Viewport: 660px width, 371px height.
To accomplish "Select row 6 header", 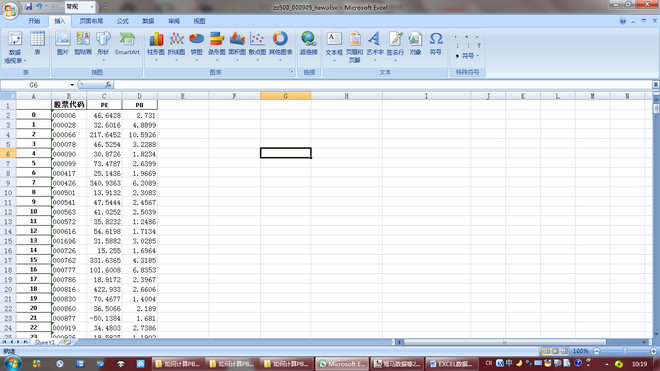I will point(8,154).
